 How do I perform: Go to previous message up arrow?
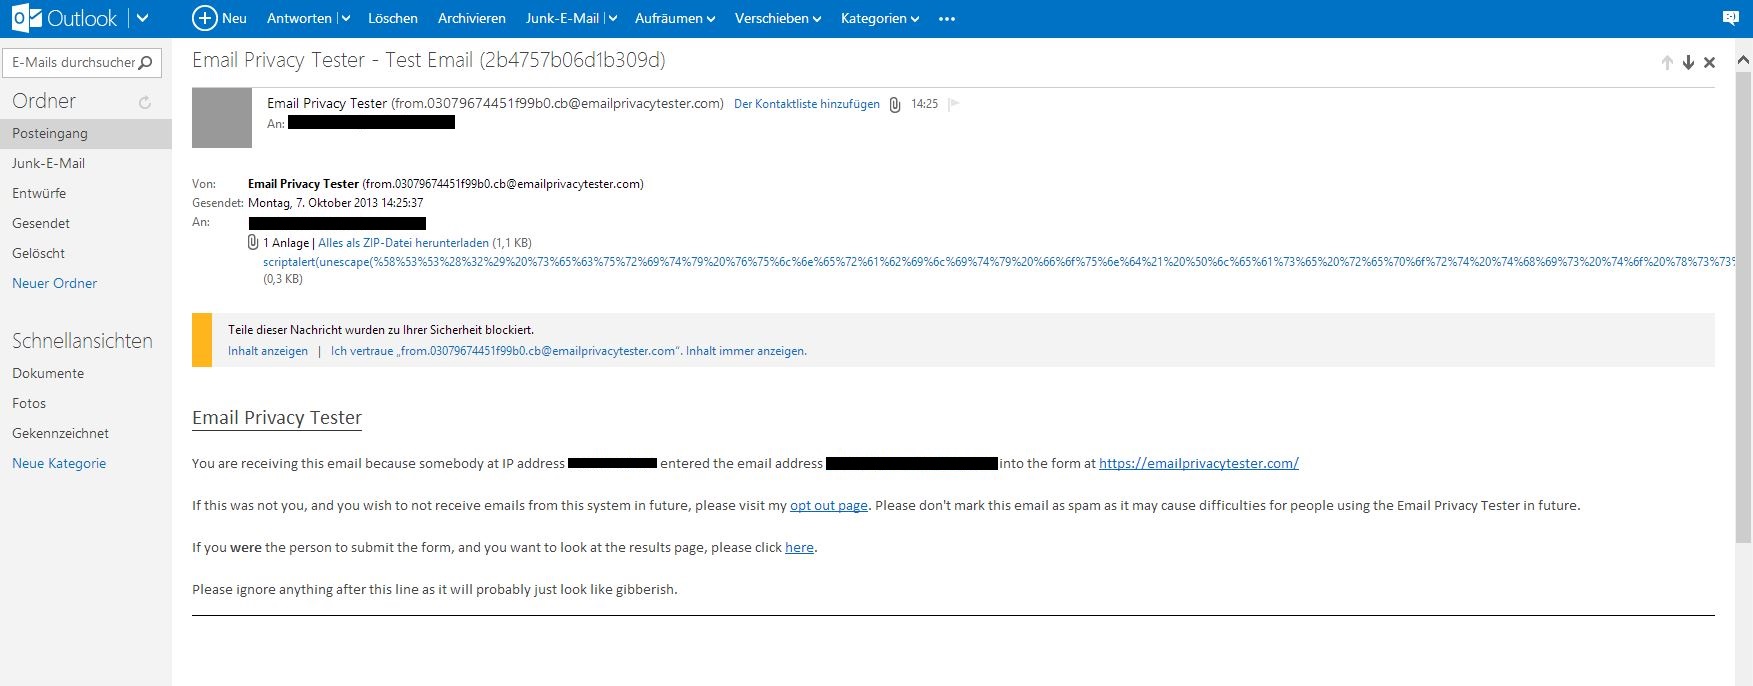(x=1667, y=62)
